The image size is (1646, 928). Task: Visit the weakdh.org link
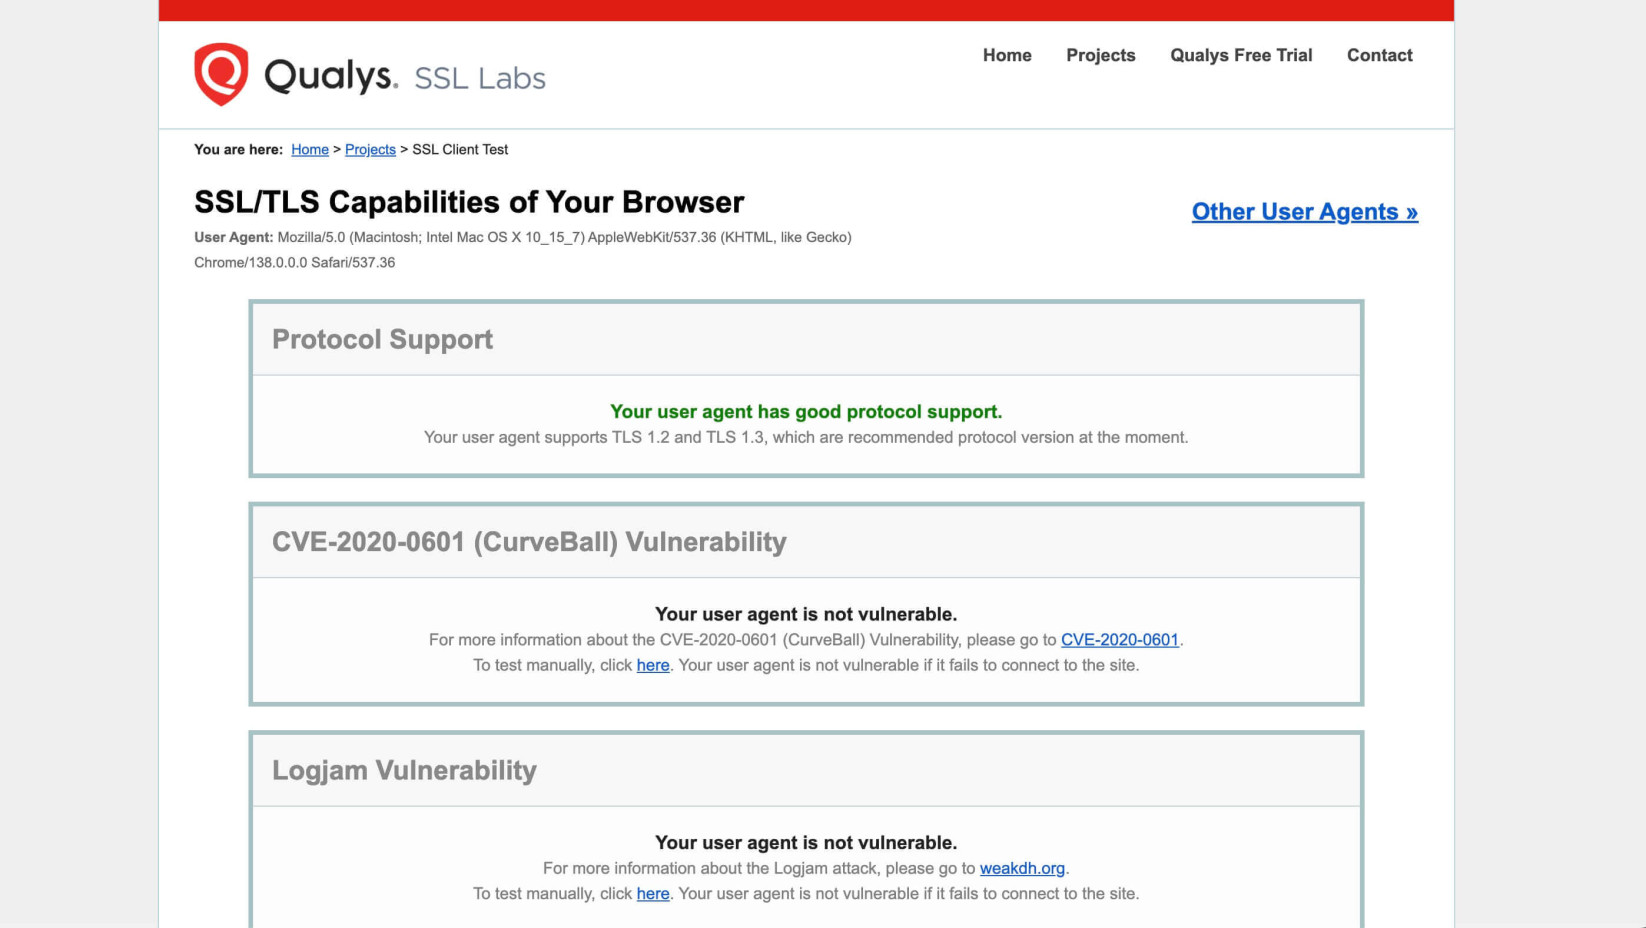[x=1022, y=868]
